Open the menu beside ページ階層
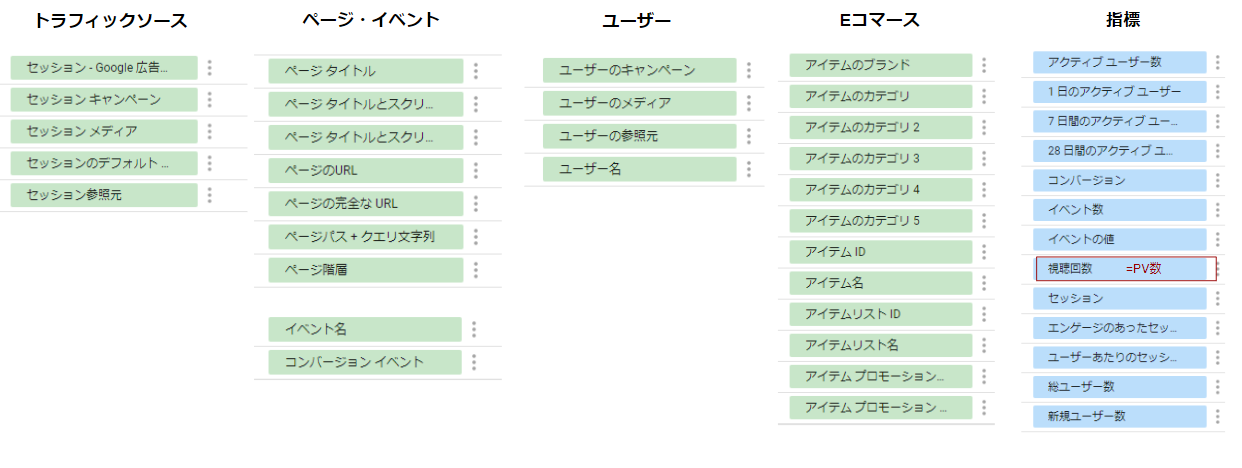Screen dimensions: 1242x468 pos(476,269)
